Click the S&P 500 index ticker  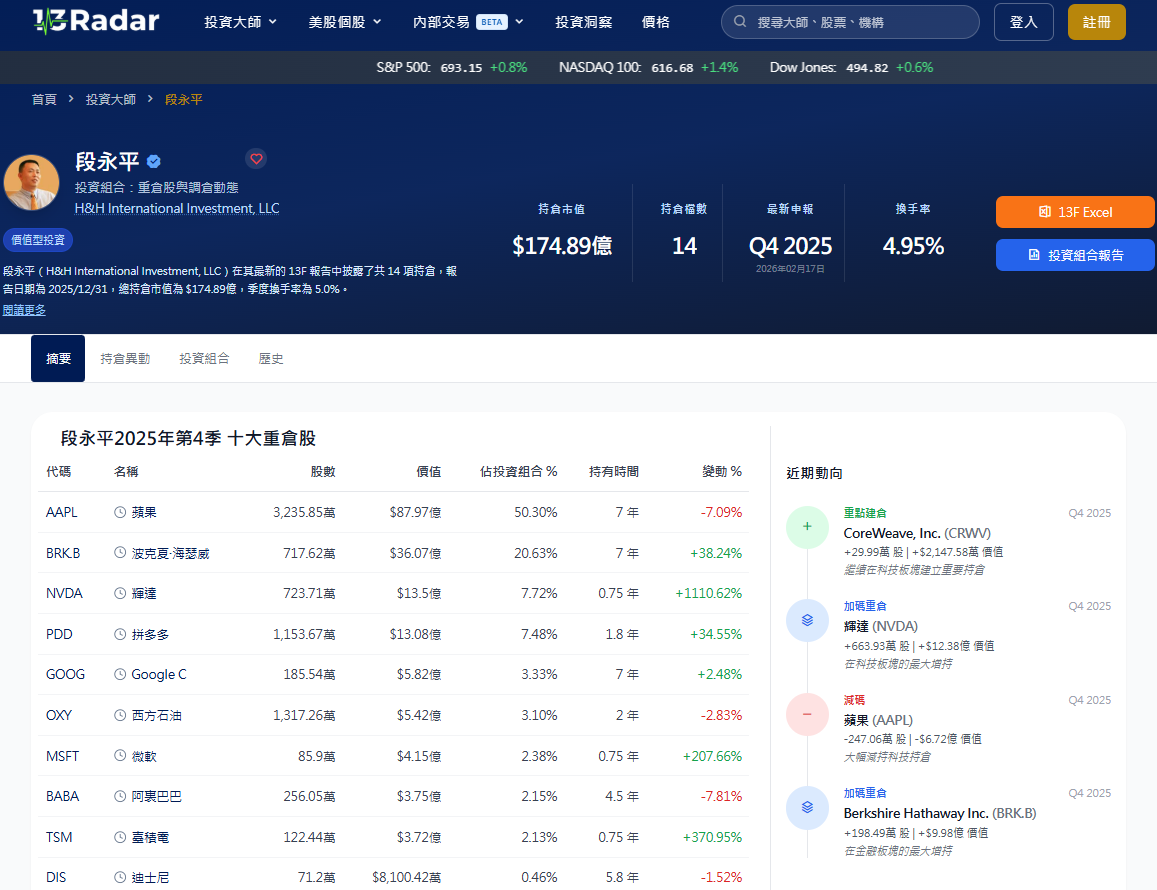tap(452, 67)
